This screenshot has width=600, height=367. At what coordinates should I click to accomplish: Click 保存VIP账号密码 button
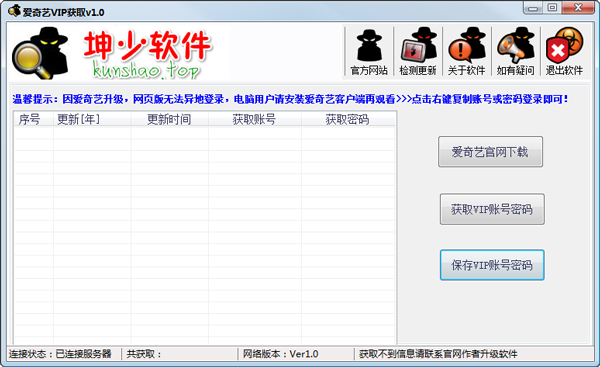pyautogui.click(x=492, y=265)
